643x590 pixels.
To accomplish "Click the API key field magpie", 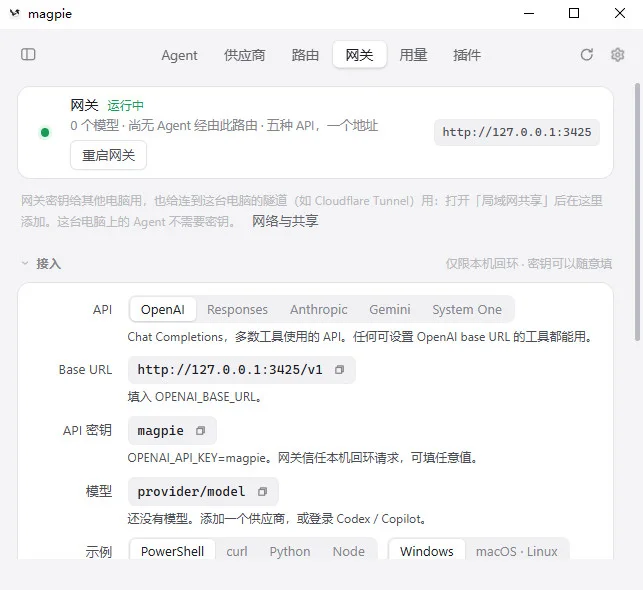I will [172, 431].
